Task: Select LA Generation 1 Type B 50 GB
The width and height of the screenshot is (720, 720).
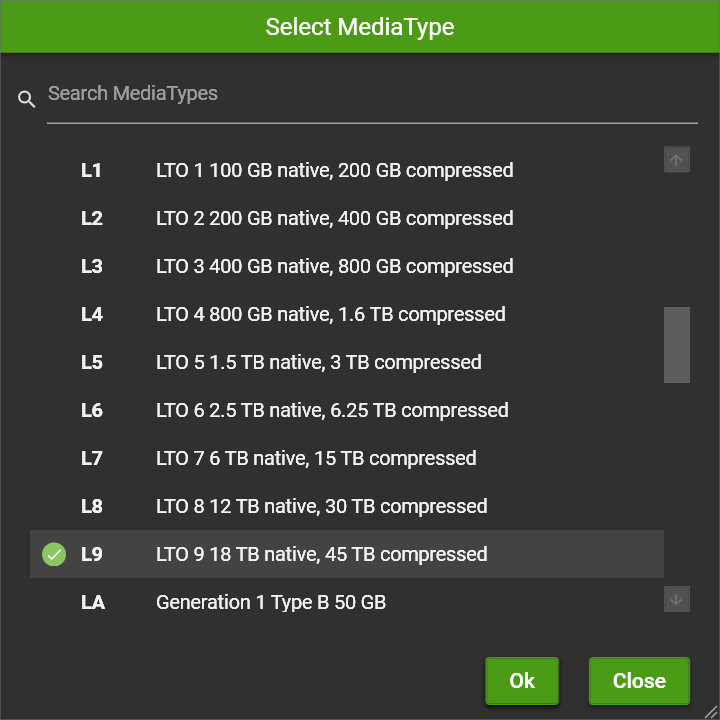Action: pos(347,602)
